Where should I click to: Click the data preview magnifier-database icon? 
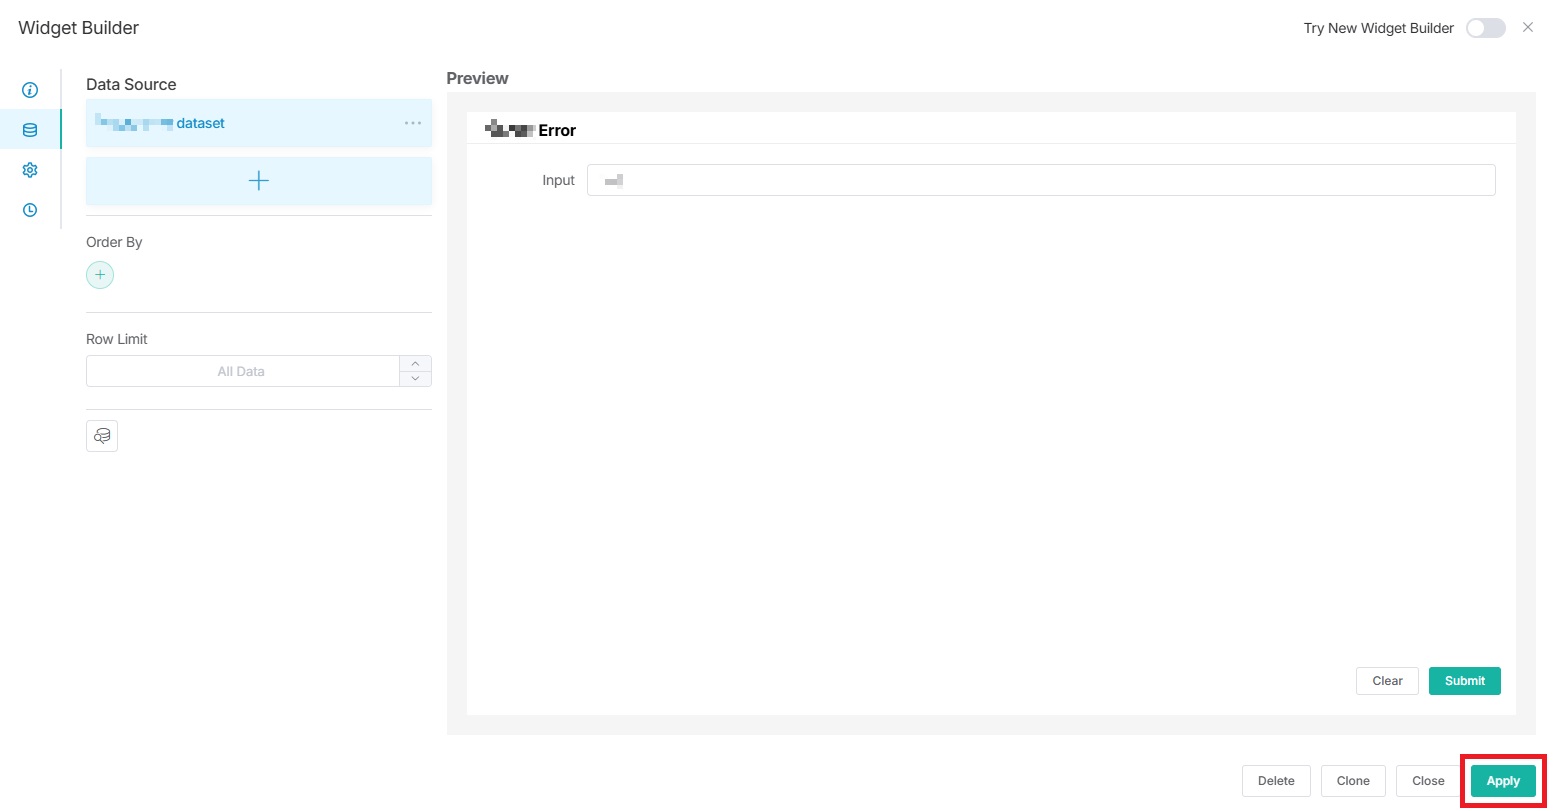101,435
